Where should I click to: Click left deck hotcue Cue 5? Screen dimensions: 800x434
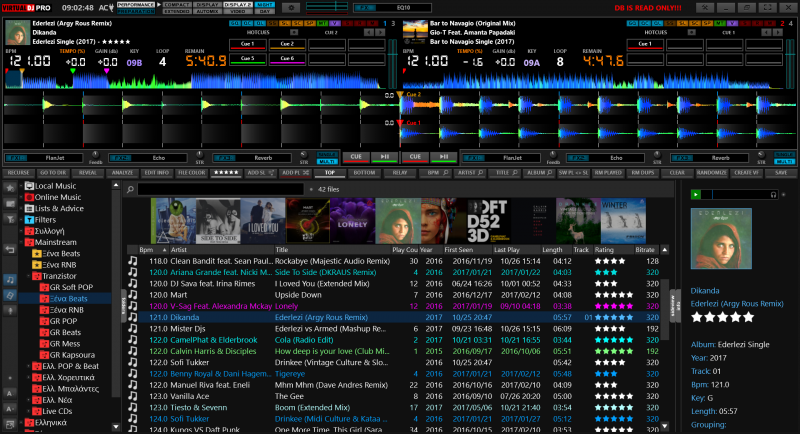click(247, 59)
